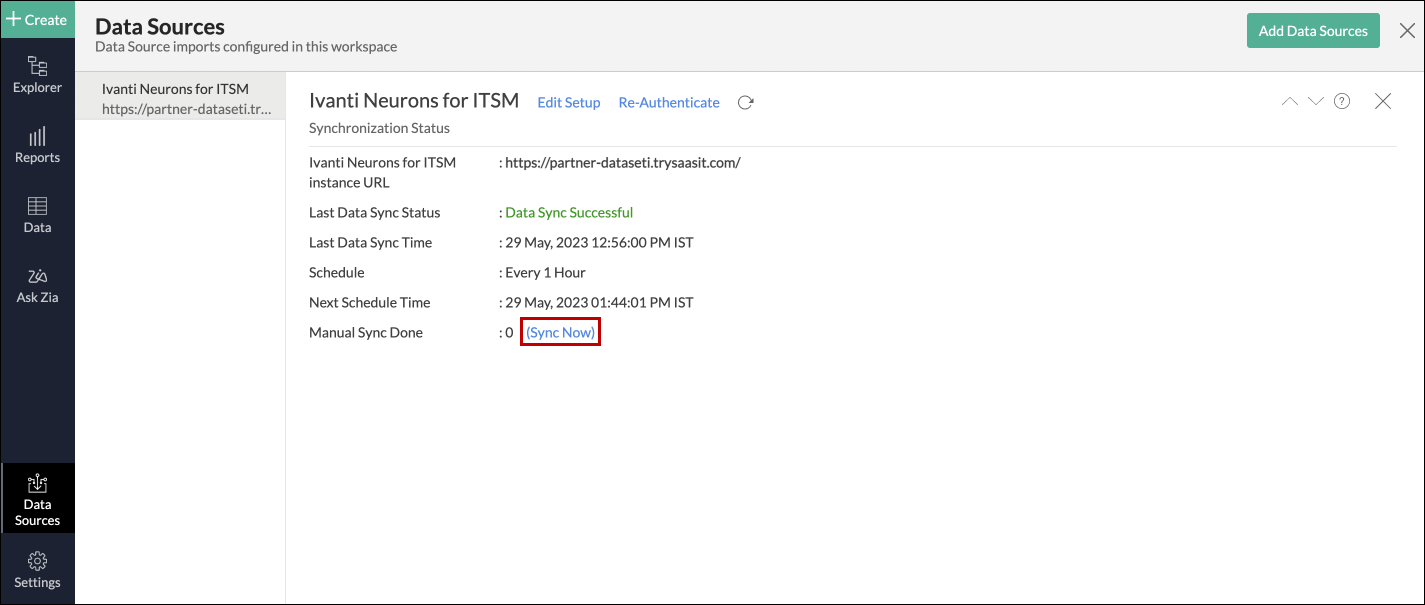Re-Authenticate the Ivanti Neurons connection
The width and height of the screenshot is (1425, 605).
click(x=668, y=102)
